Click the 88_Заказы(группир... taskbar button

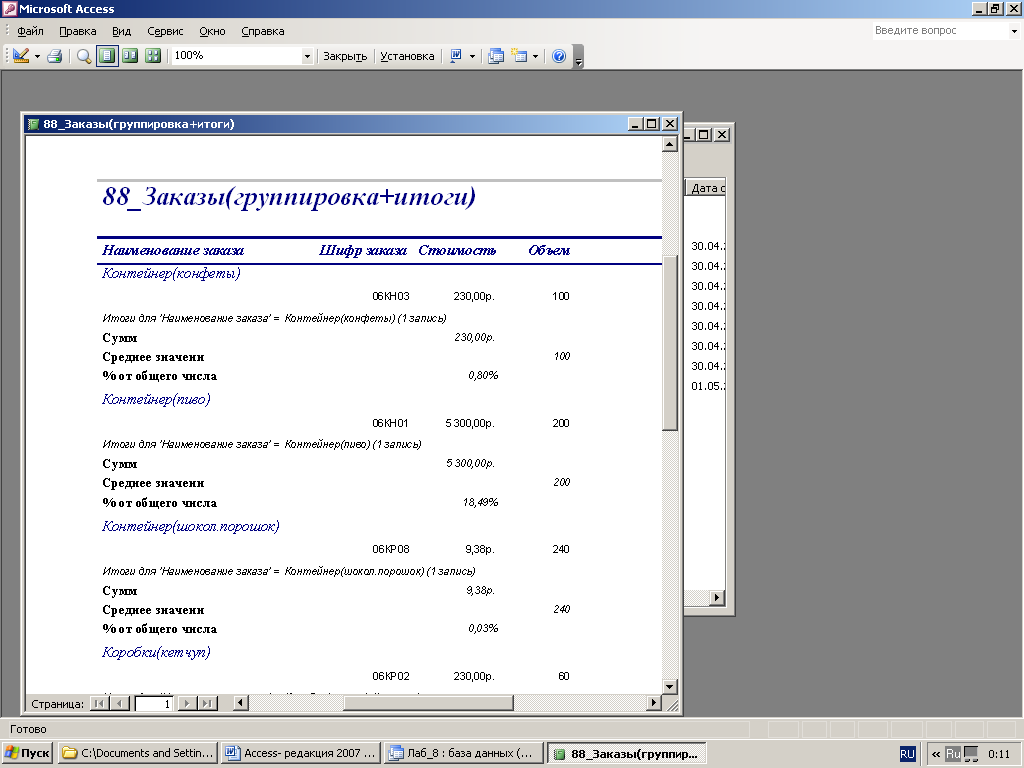click(x=627, y=753)
